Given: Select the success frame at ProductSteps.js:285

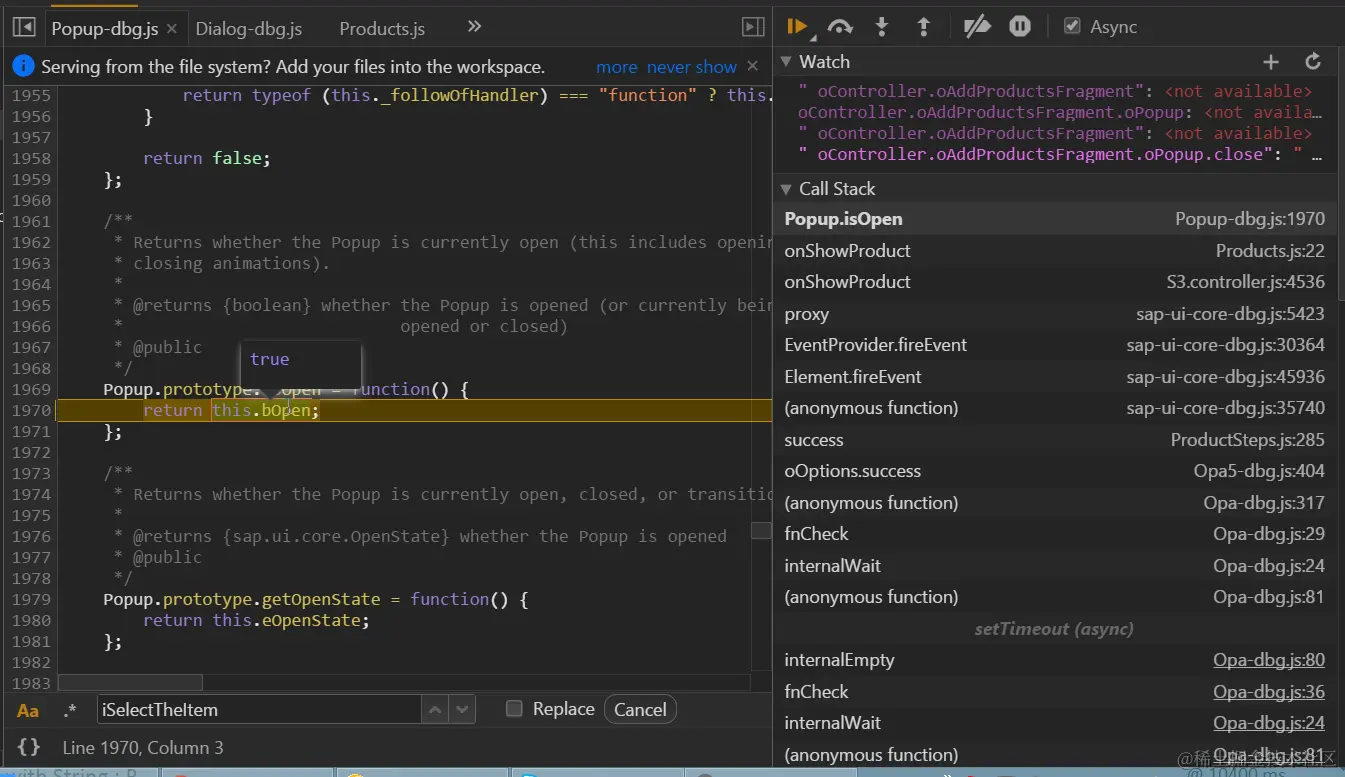Looking at the screenshot, I should [1055, 440].
